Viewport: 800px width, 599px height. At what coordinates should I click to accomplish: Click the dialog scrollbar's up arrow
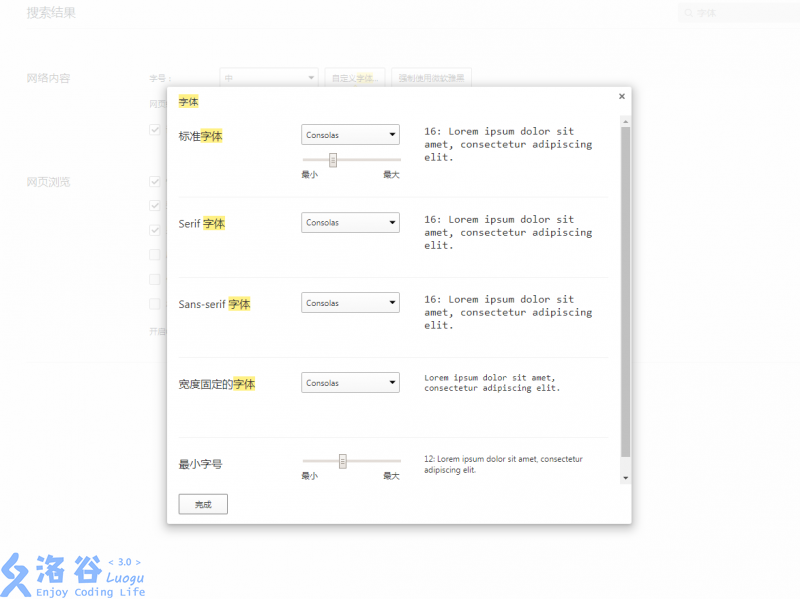click(x=626, y=121)
